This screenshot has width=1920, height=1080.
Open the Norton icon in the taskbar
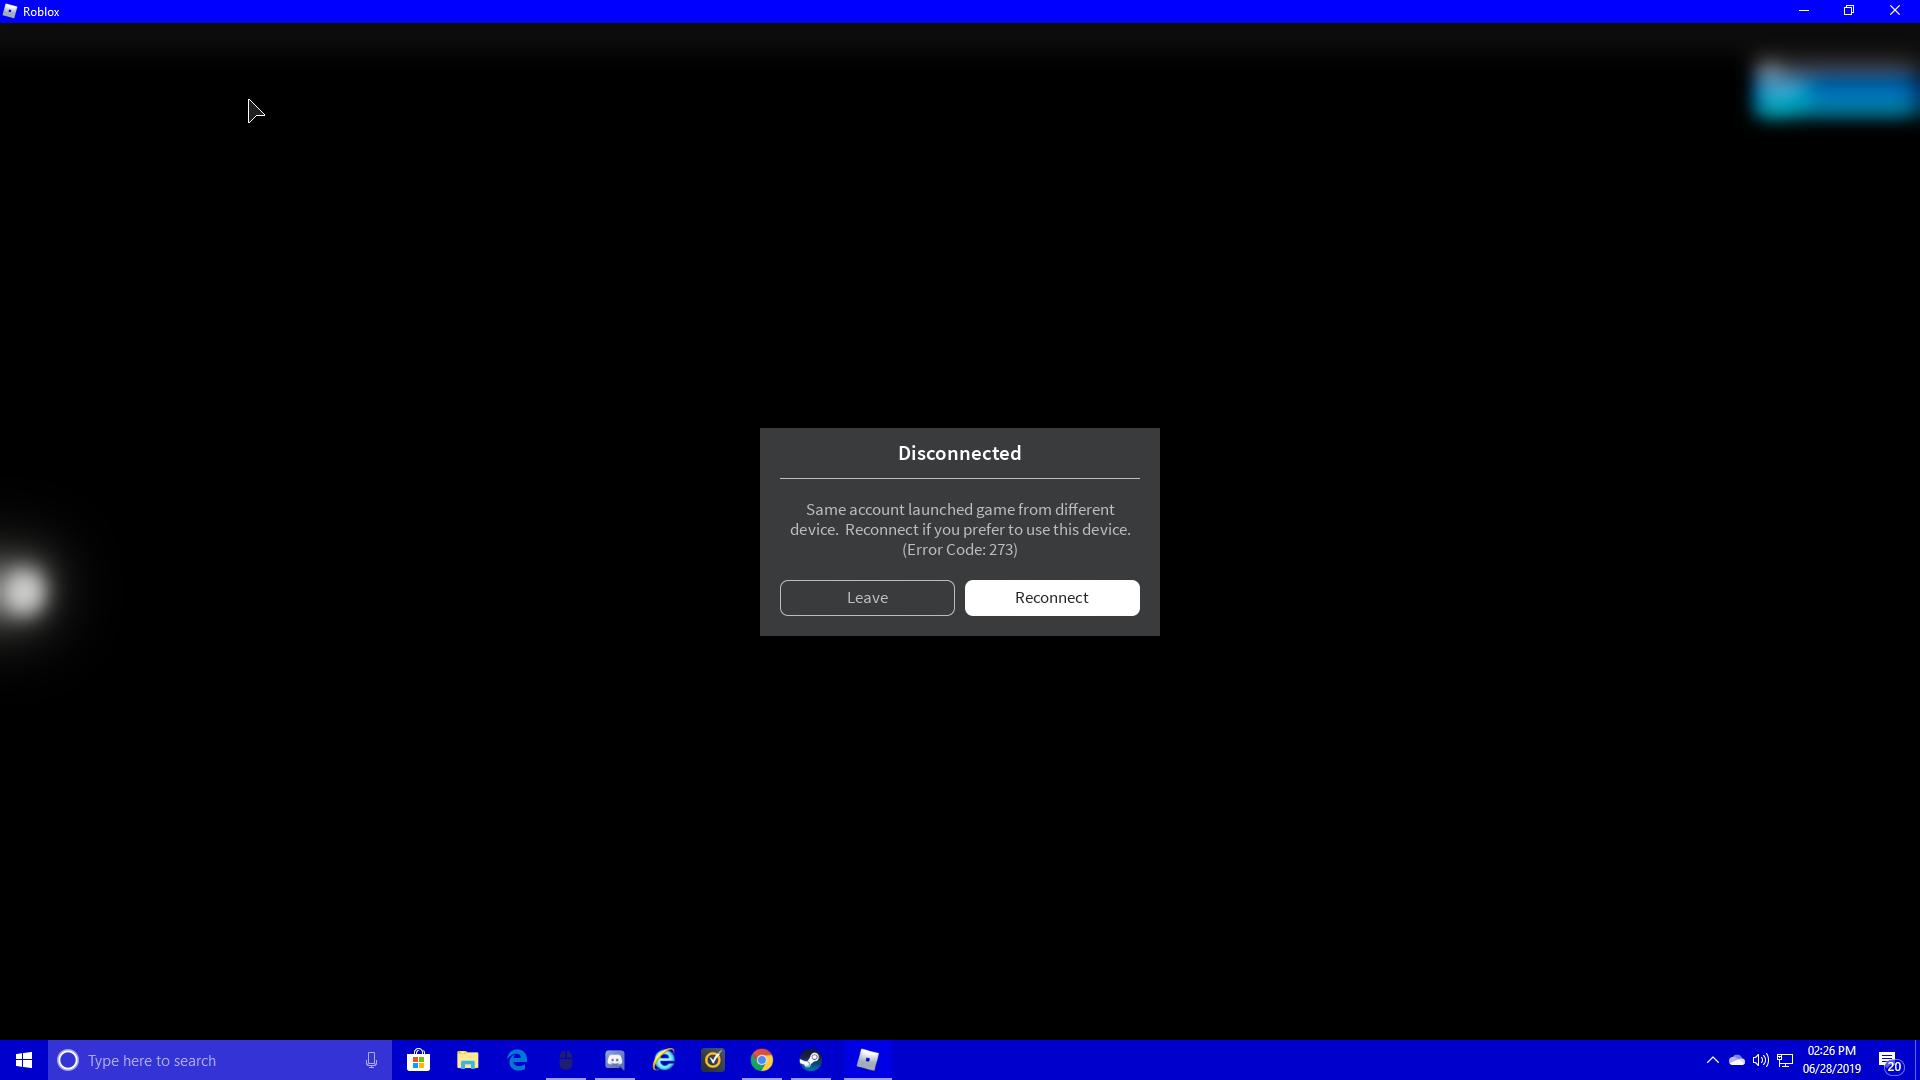pos(713,1060)
